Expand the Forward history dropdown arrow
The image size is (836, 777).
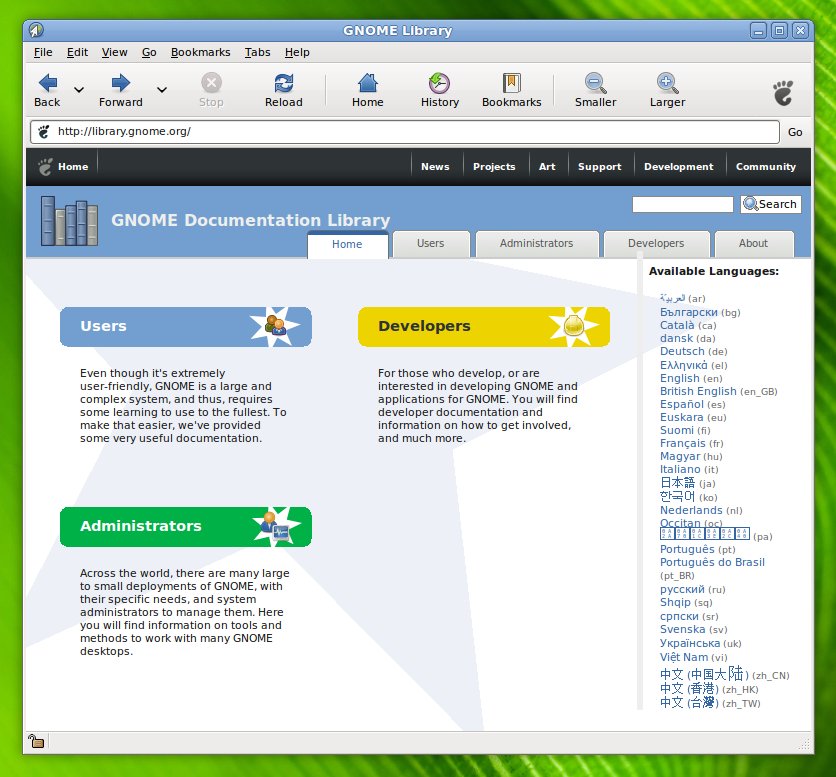[162, 90]
